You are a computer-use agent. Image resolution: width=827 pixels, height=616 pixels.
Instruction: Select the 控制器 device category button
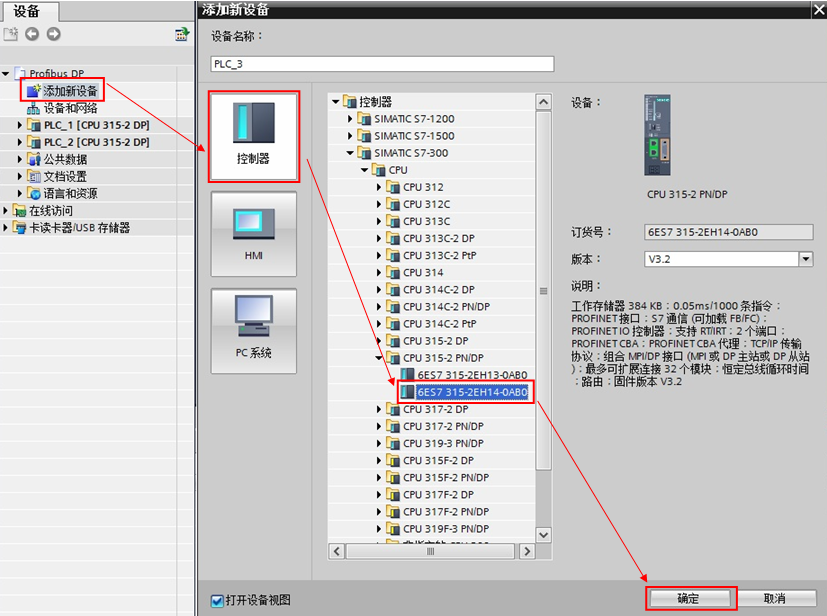point(254,137)
